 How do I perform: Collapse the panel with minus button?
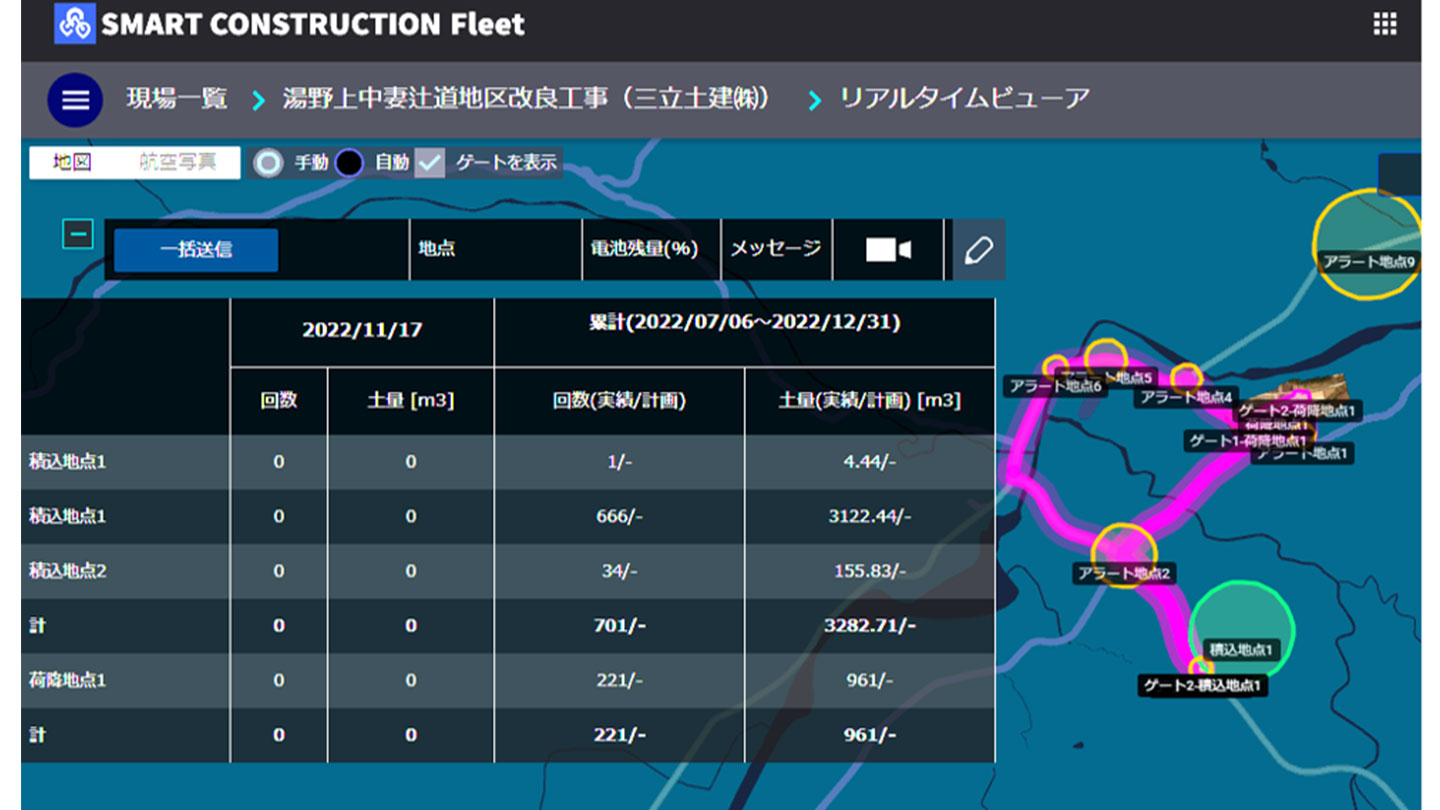[x=78, y=234]
